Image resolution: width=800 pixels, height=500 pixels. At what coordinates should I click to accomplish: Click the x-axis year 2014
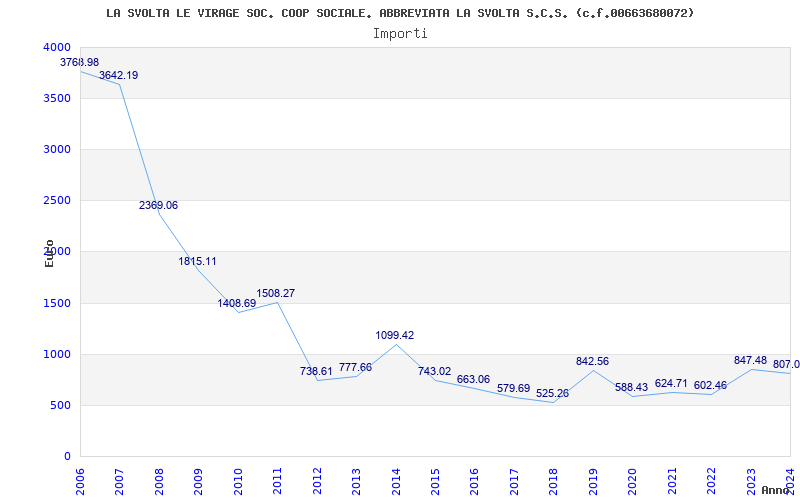coord(395,481)
